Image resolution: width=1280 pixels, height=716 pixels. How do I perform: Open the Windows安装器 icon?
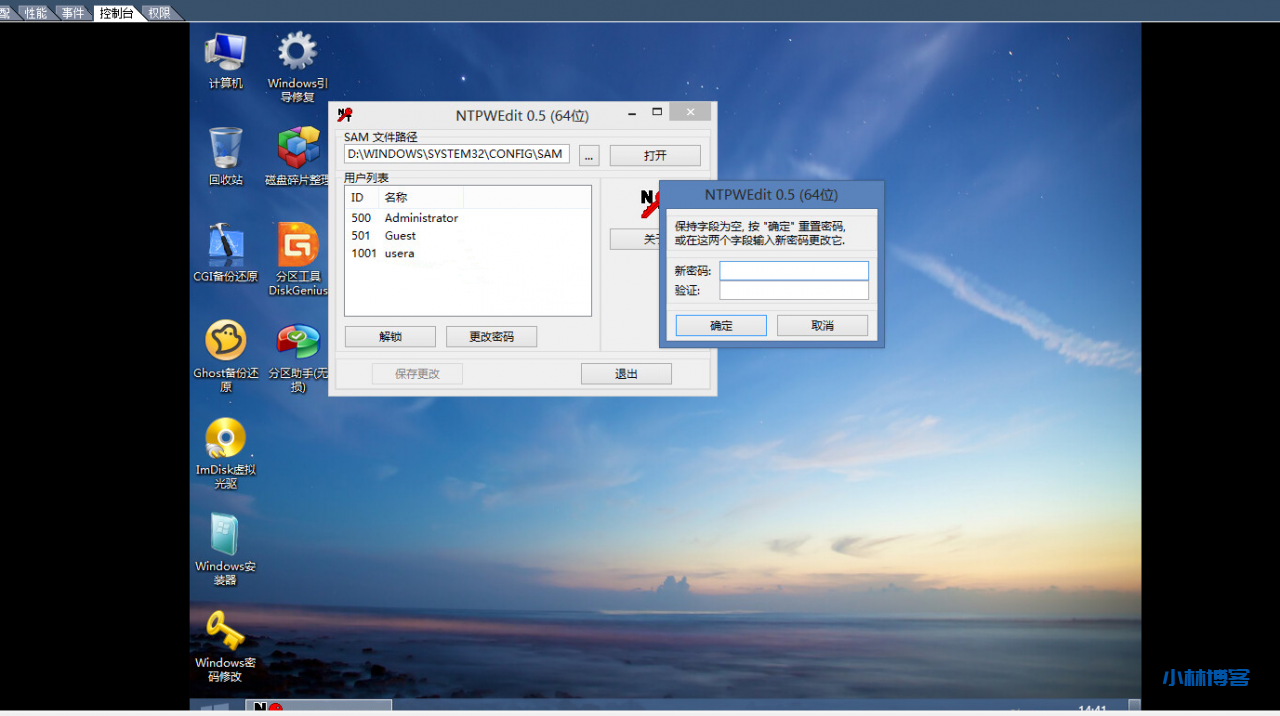[x=226, y=536]
